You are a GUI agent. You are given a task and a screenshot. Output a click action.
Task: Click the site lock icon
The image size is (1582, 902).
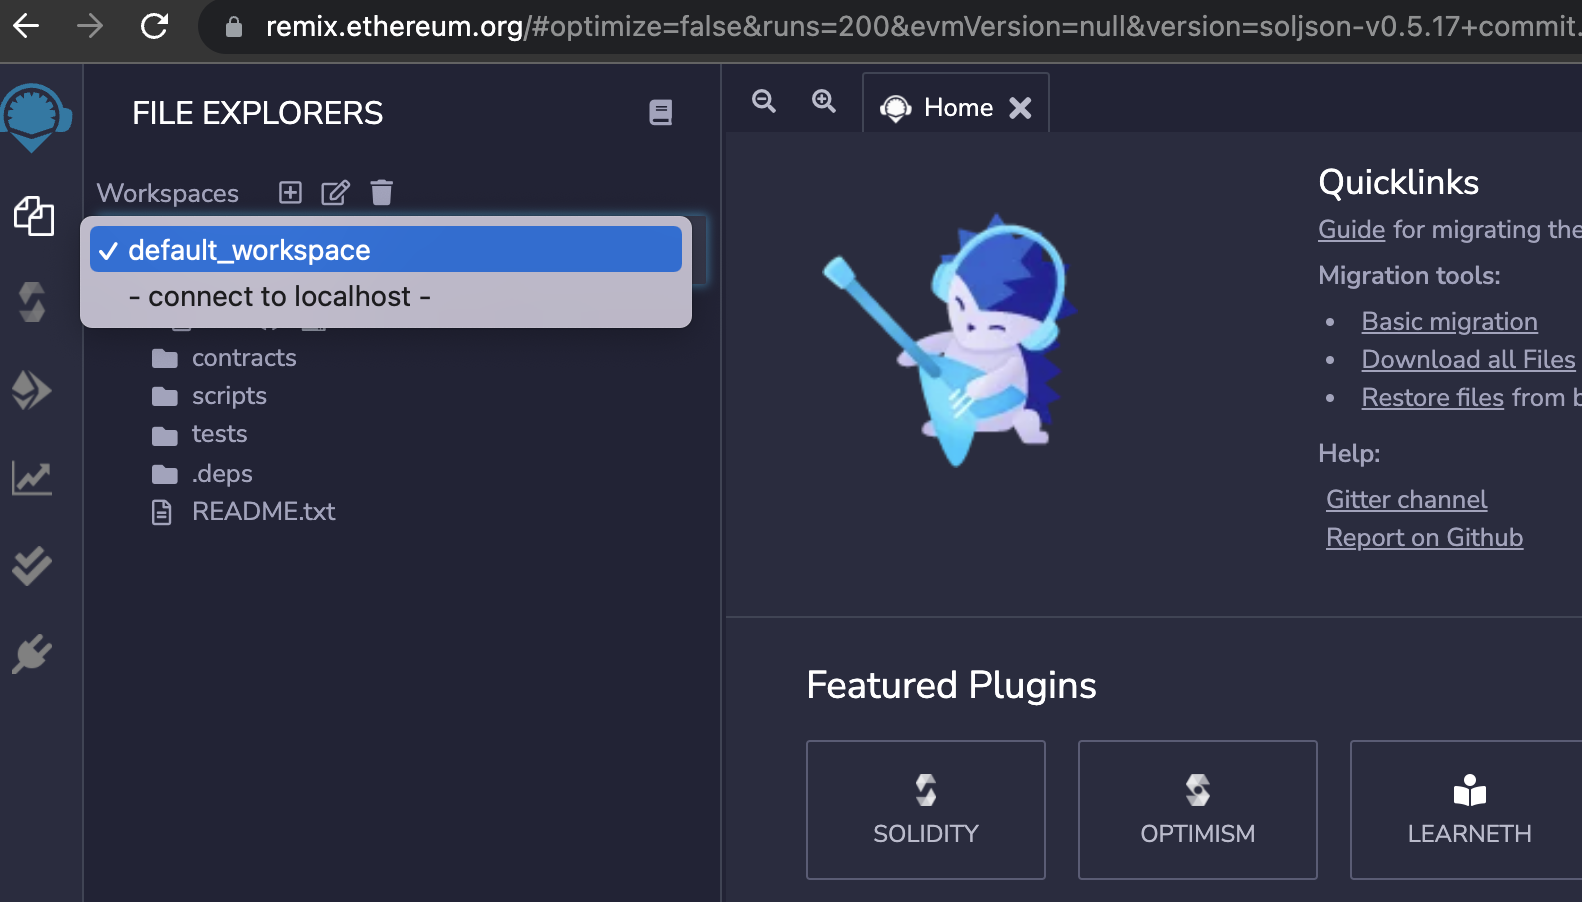coord(234,27)
